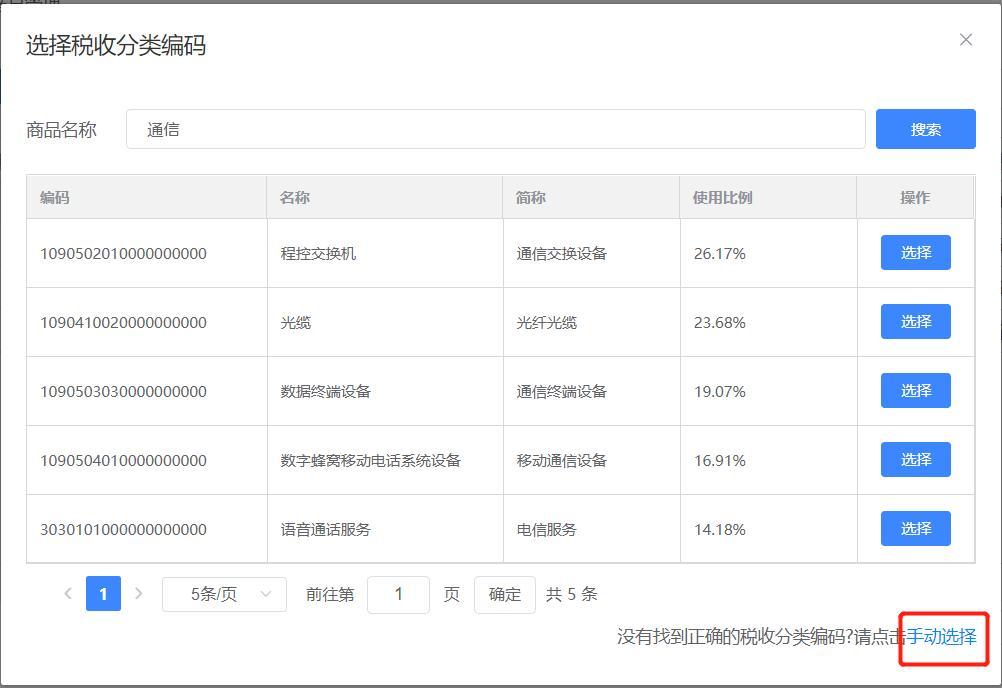The width and height of the screenshot is (1002, 688).
Task: Click the 手动选择 link
Action: [940, 634]
